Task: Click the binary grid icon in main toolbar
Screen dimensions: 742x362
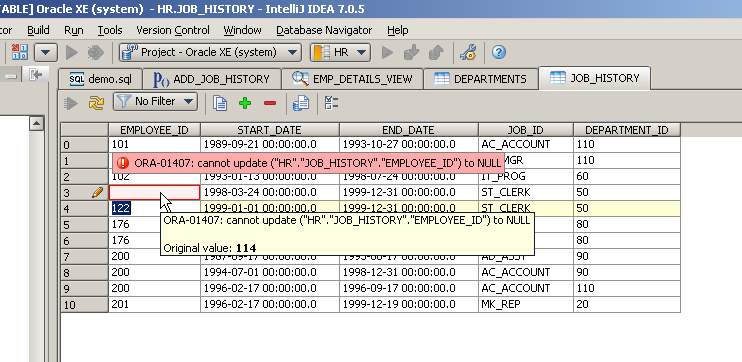Action: 20,52
